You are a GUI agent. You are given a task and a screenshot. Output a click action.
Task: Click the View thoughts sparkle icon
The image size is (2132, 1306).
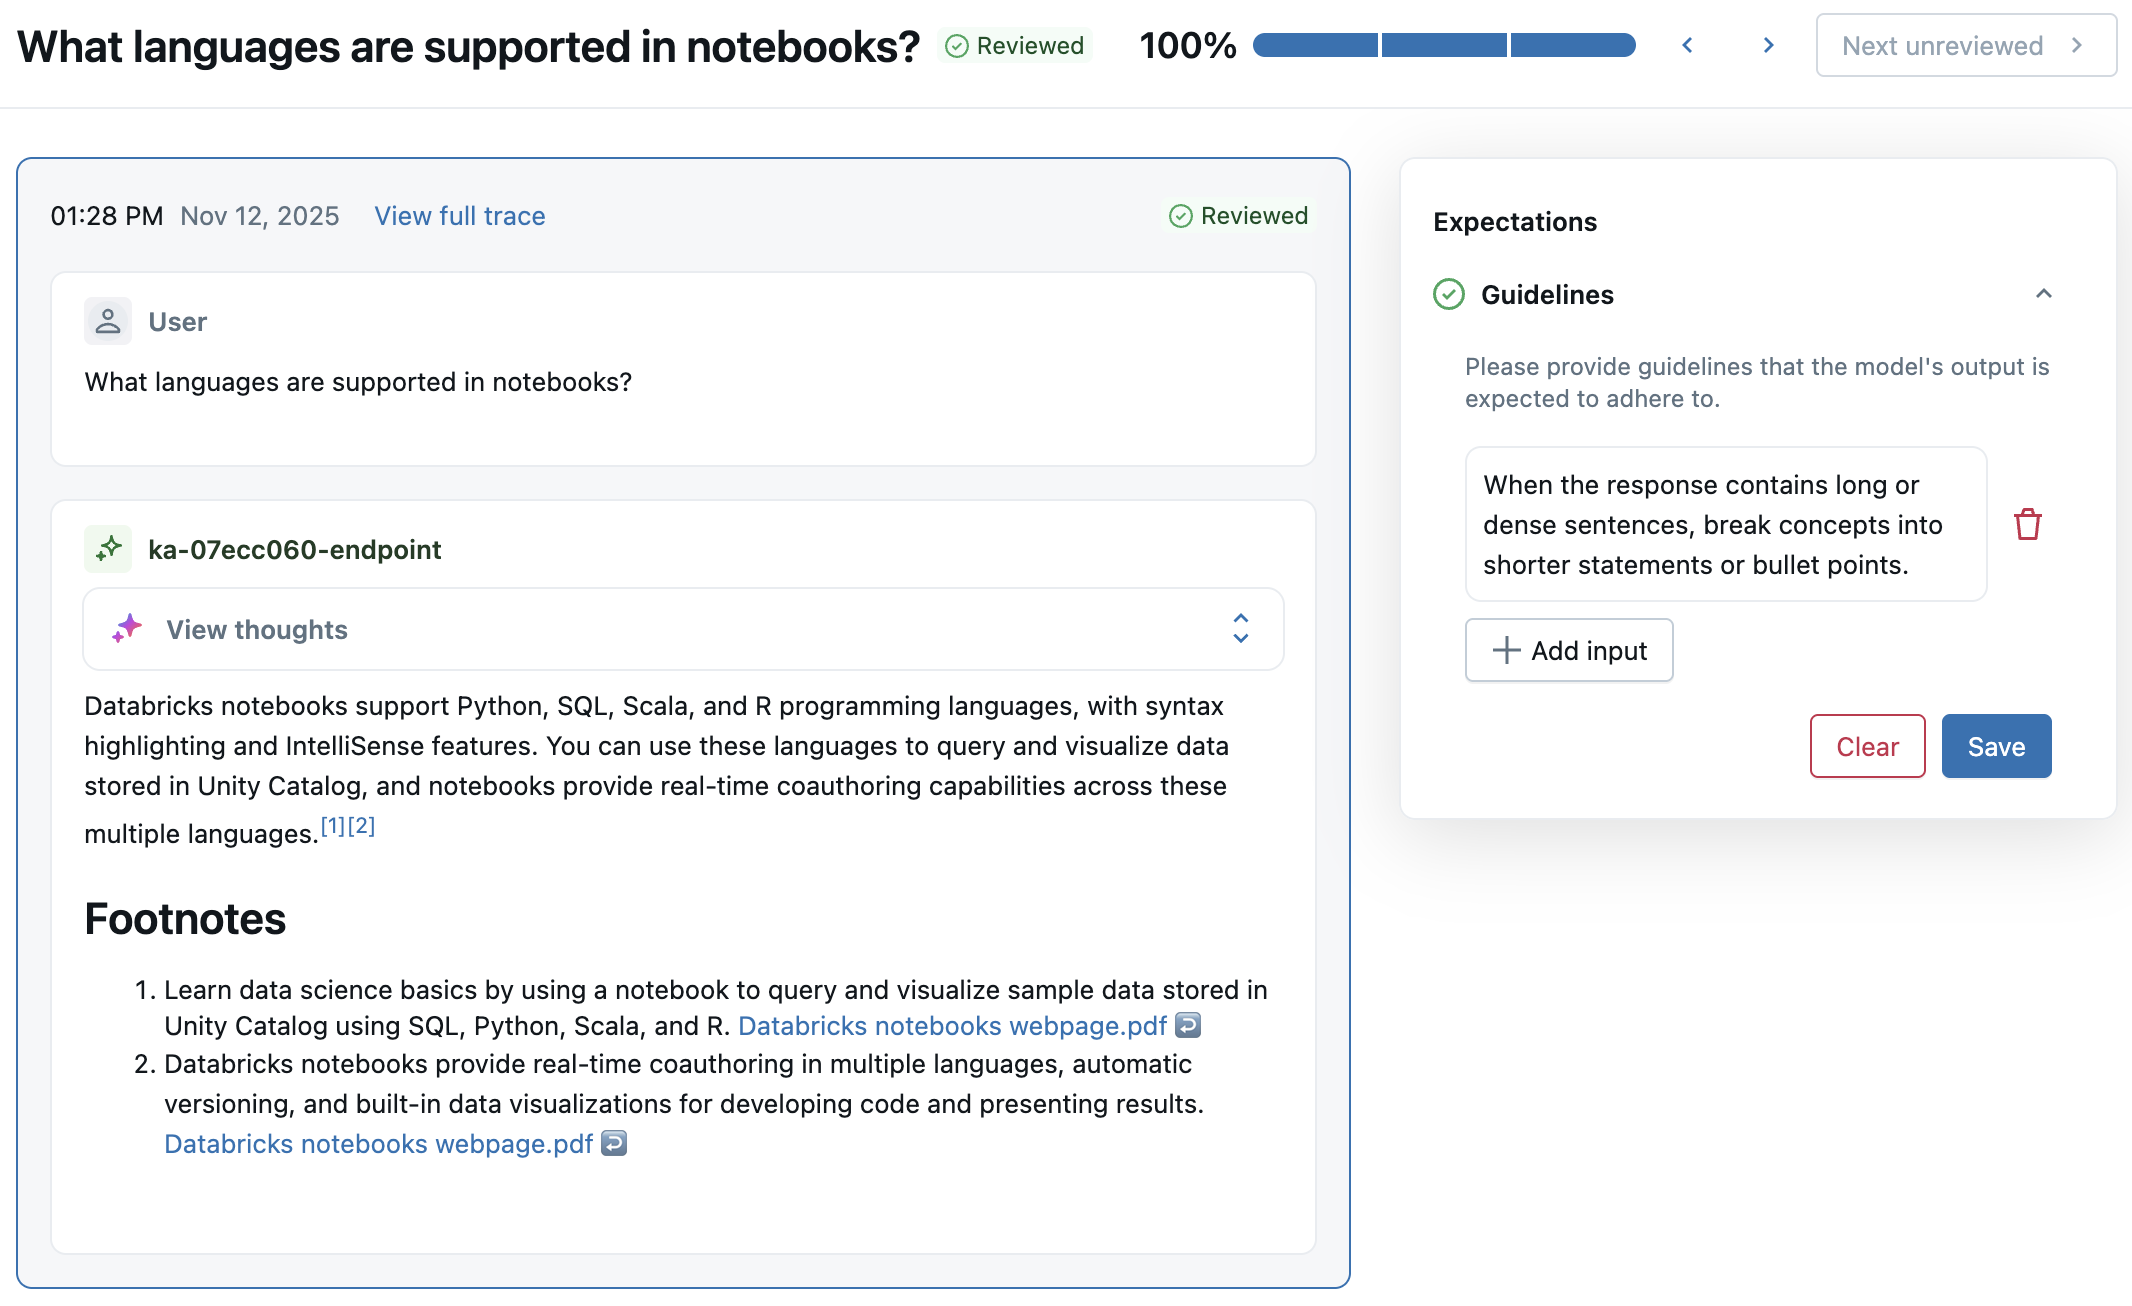127,629
